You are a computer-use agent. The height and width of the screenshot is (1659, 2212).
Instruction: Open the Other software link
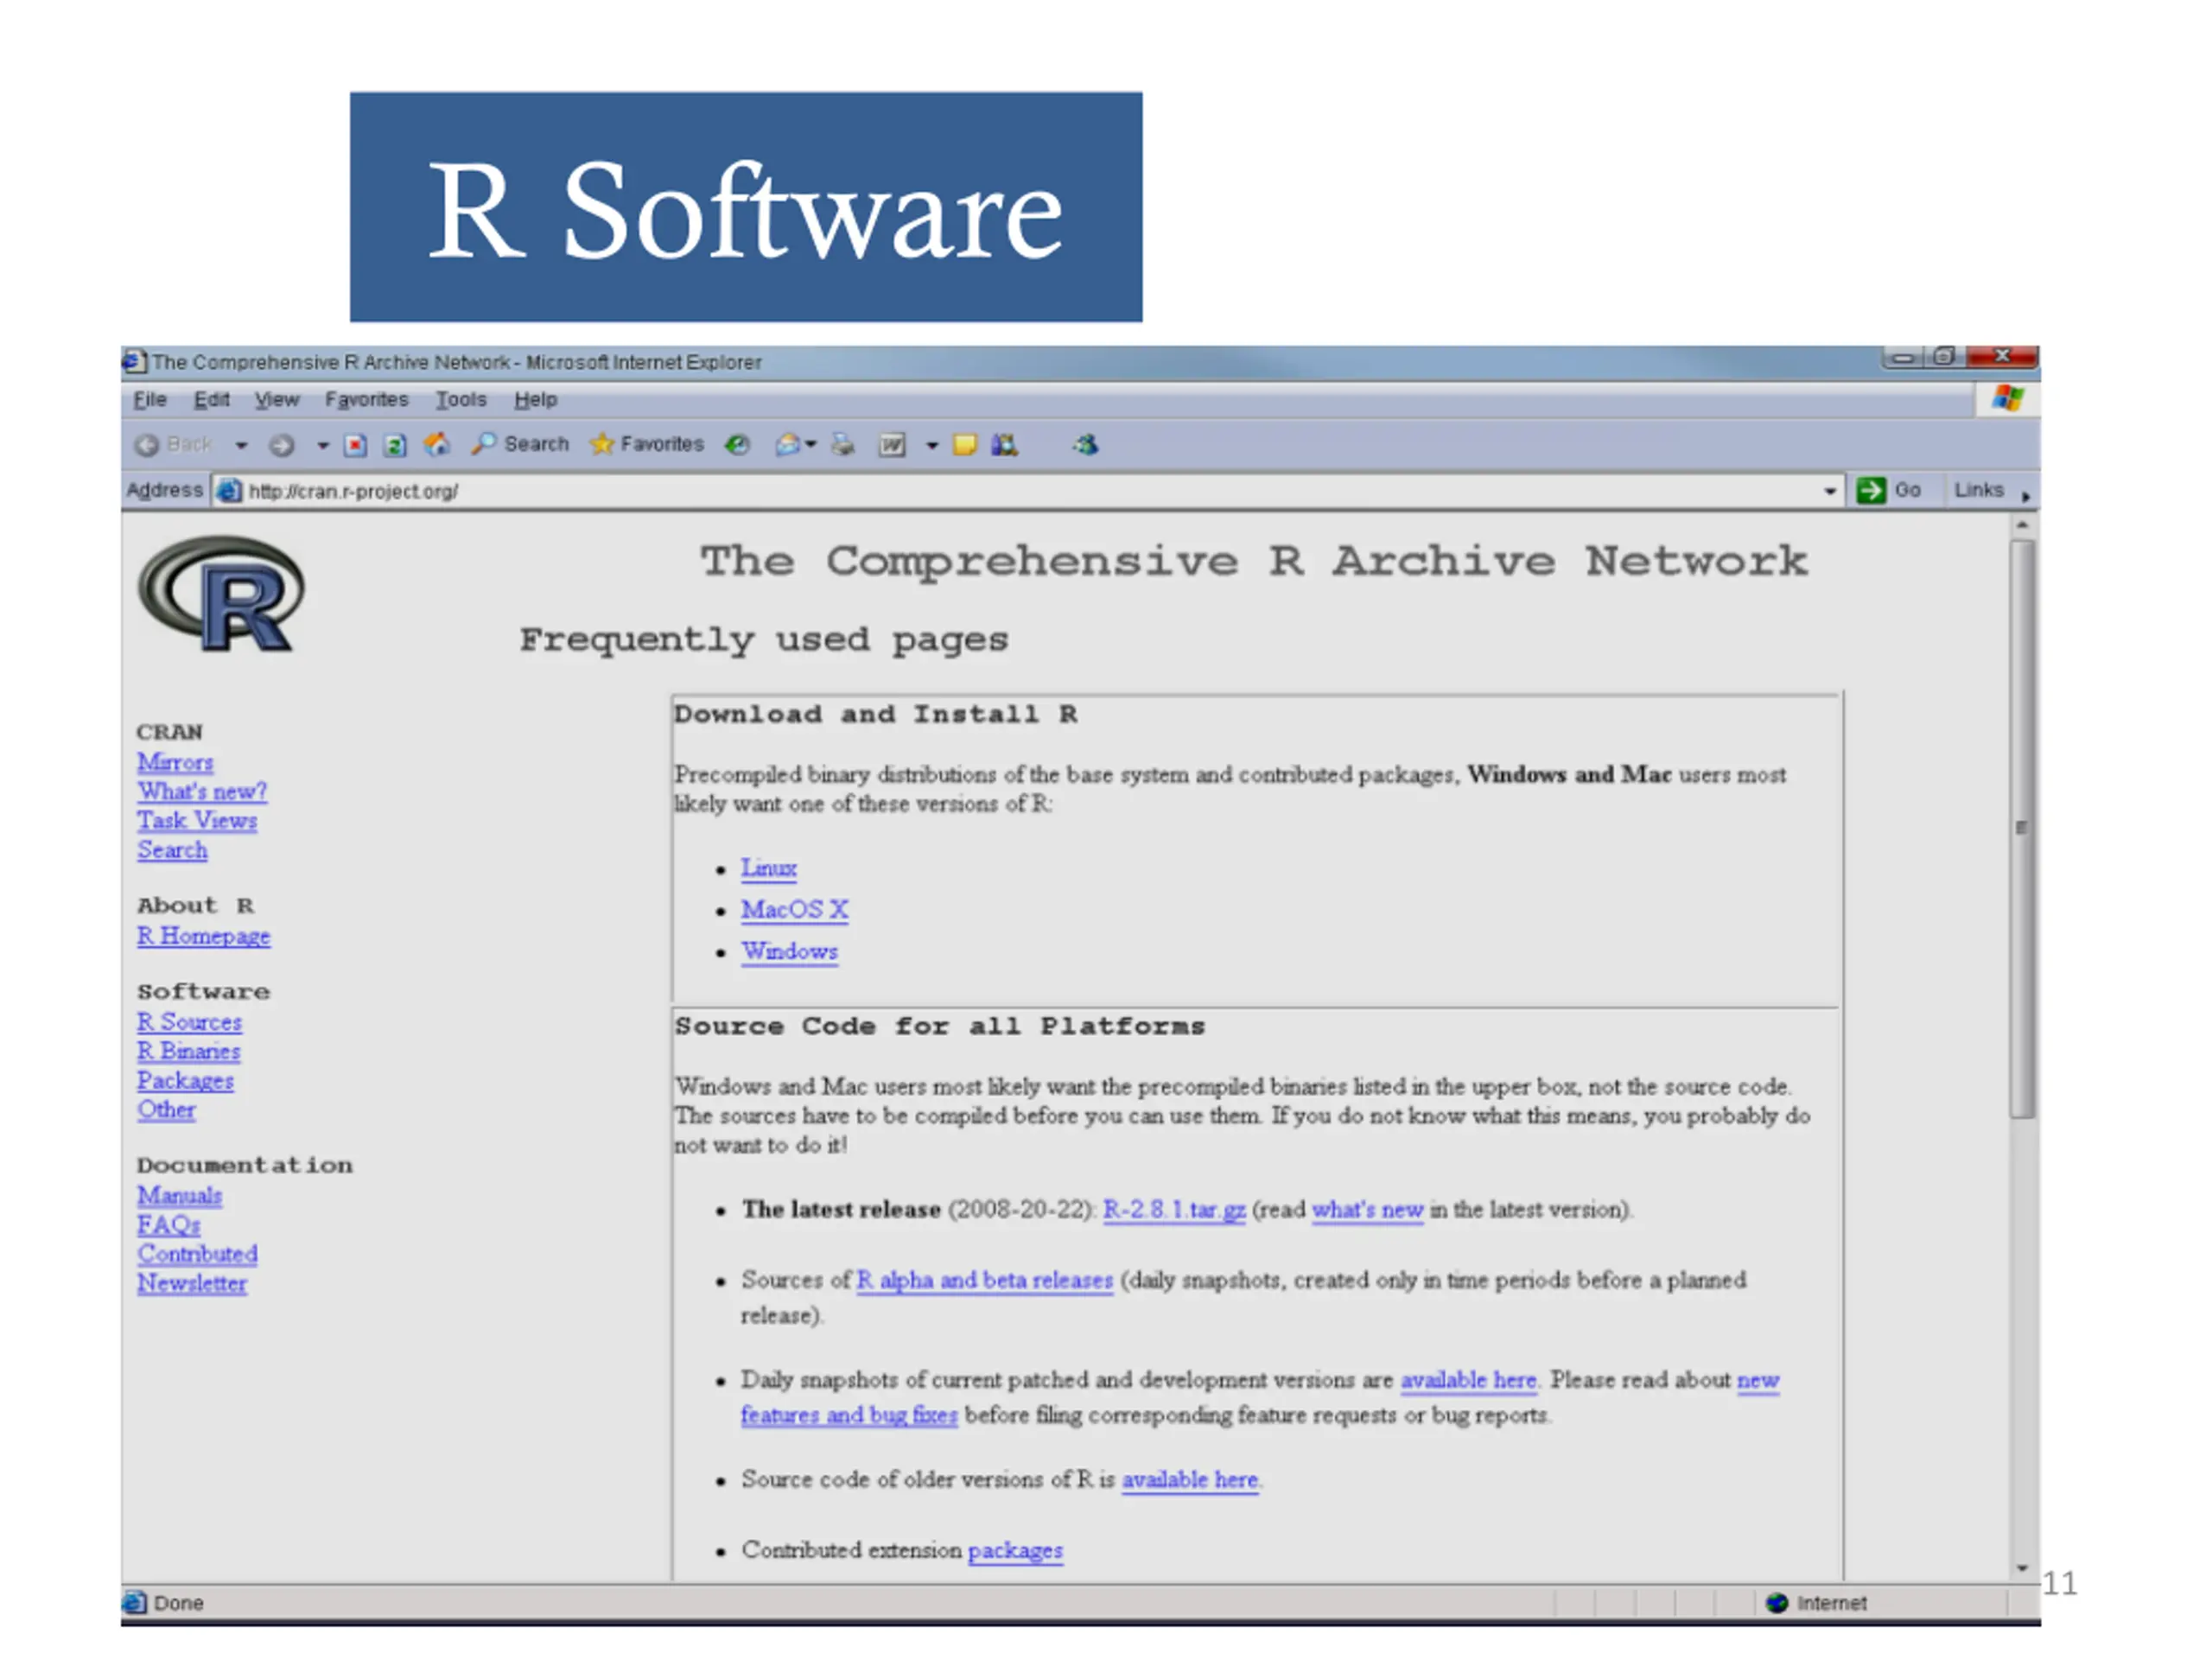(166, 1110)
